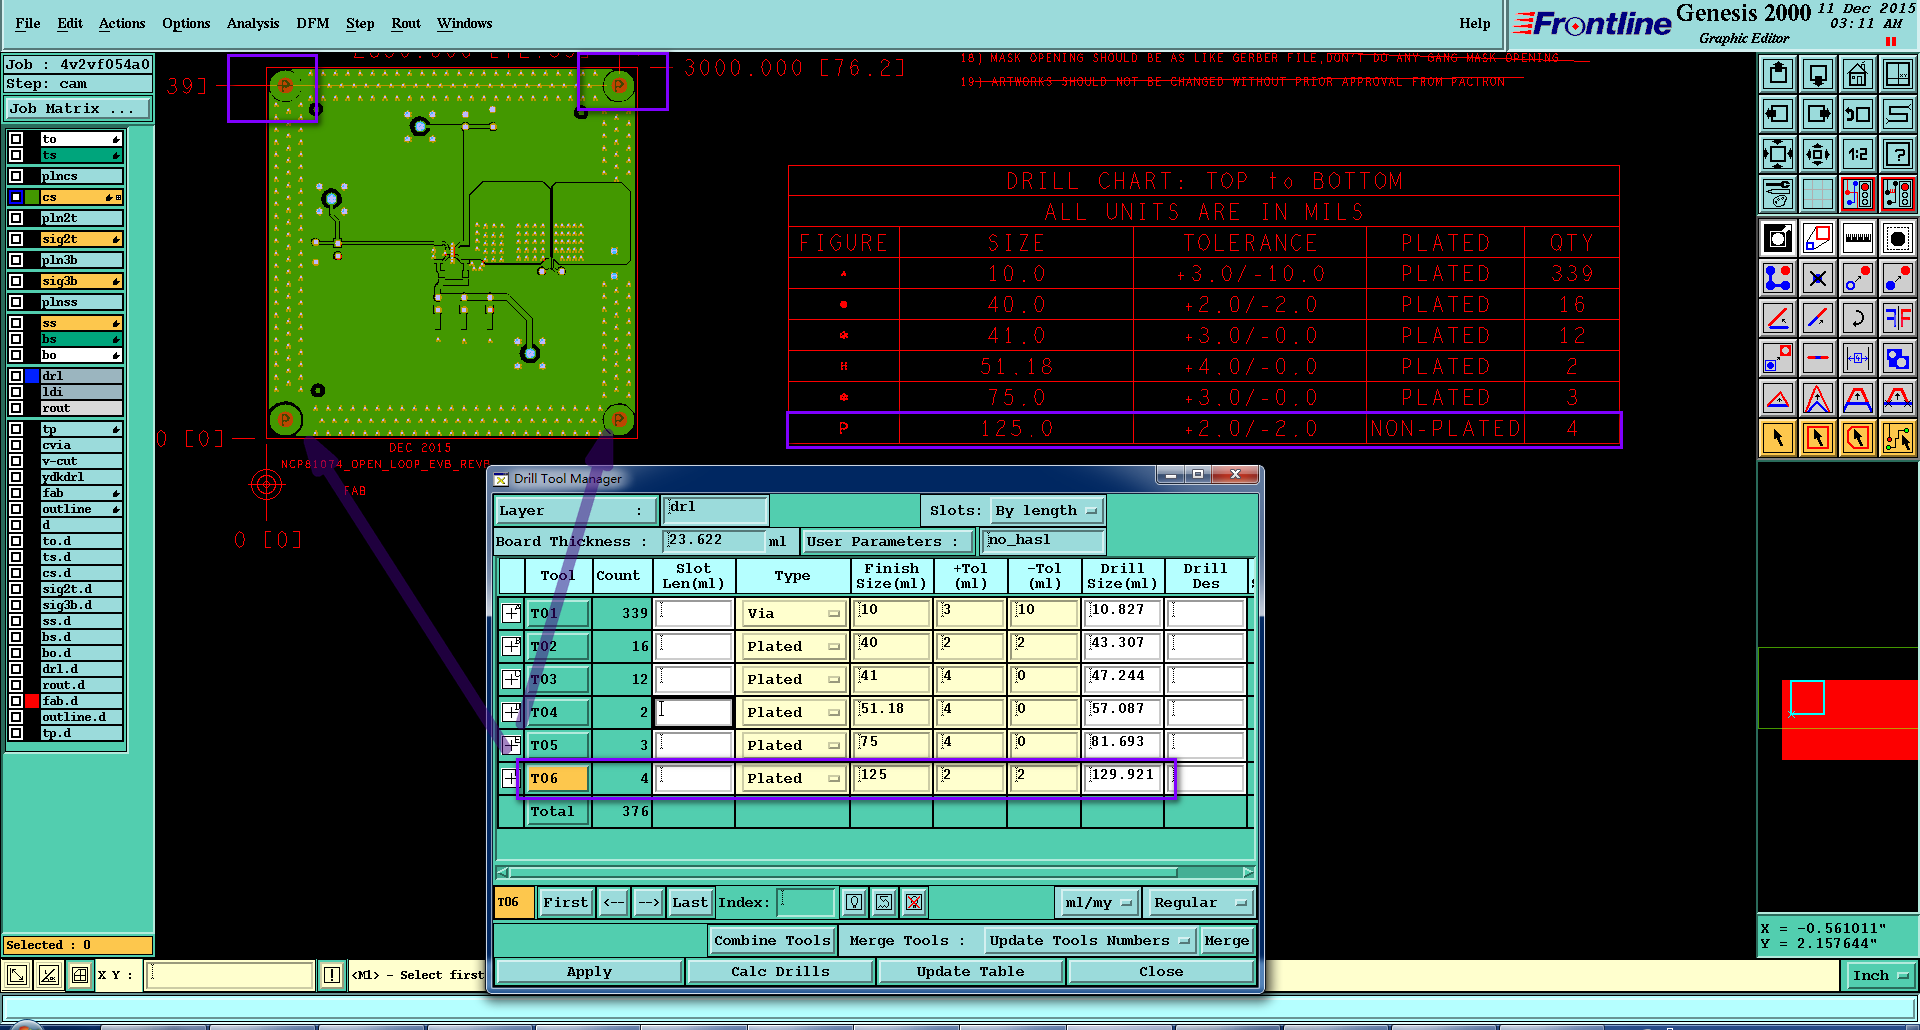
Task: Click the pan left icon
Action: [x=1778, y=114]
